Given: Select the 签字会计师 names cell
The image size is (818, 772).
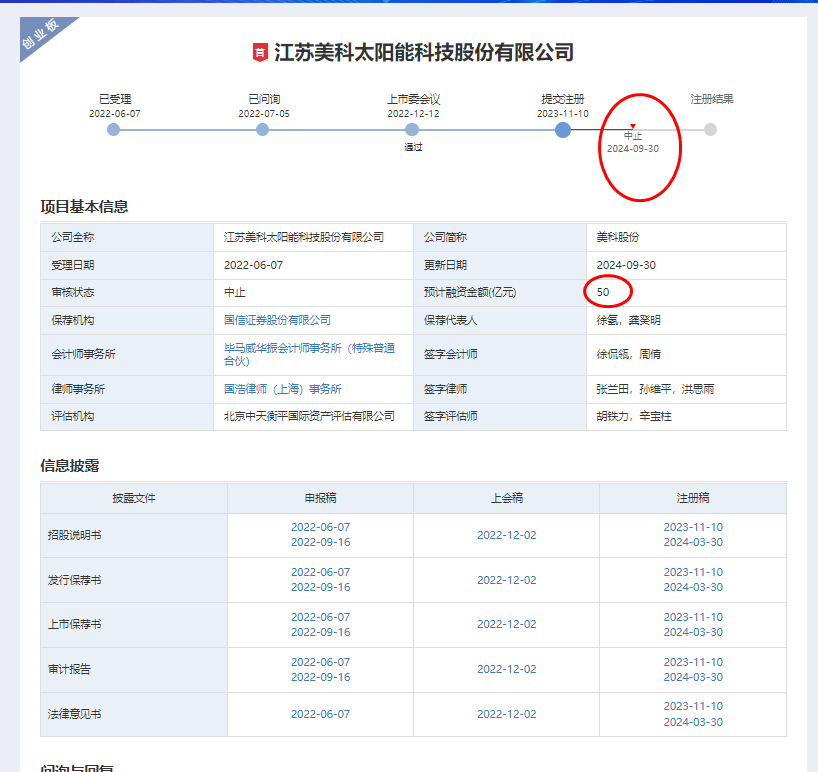Looking at the screenshot, I should point(687,355).
